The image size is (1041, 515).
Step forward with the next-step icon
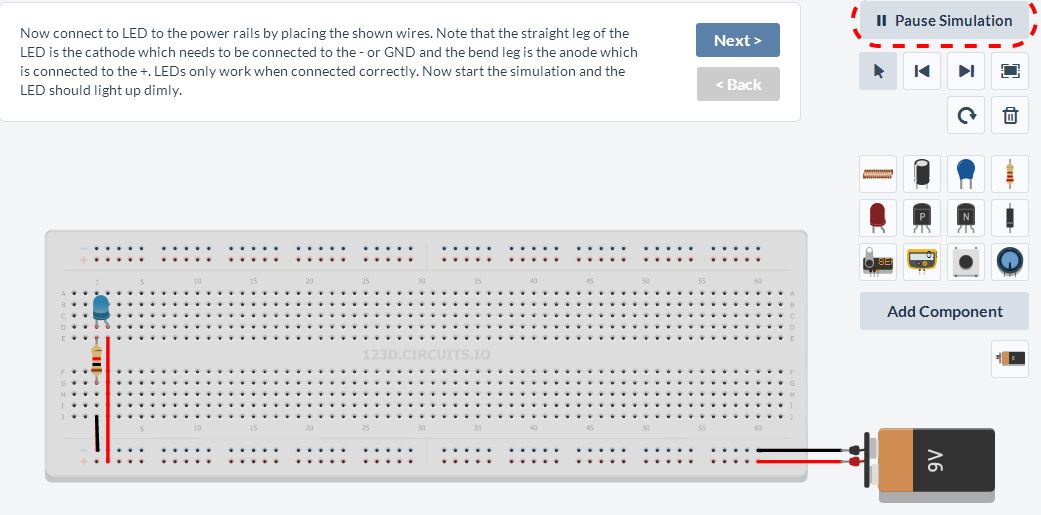(966, 71)
